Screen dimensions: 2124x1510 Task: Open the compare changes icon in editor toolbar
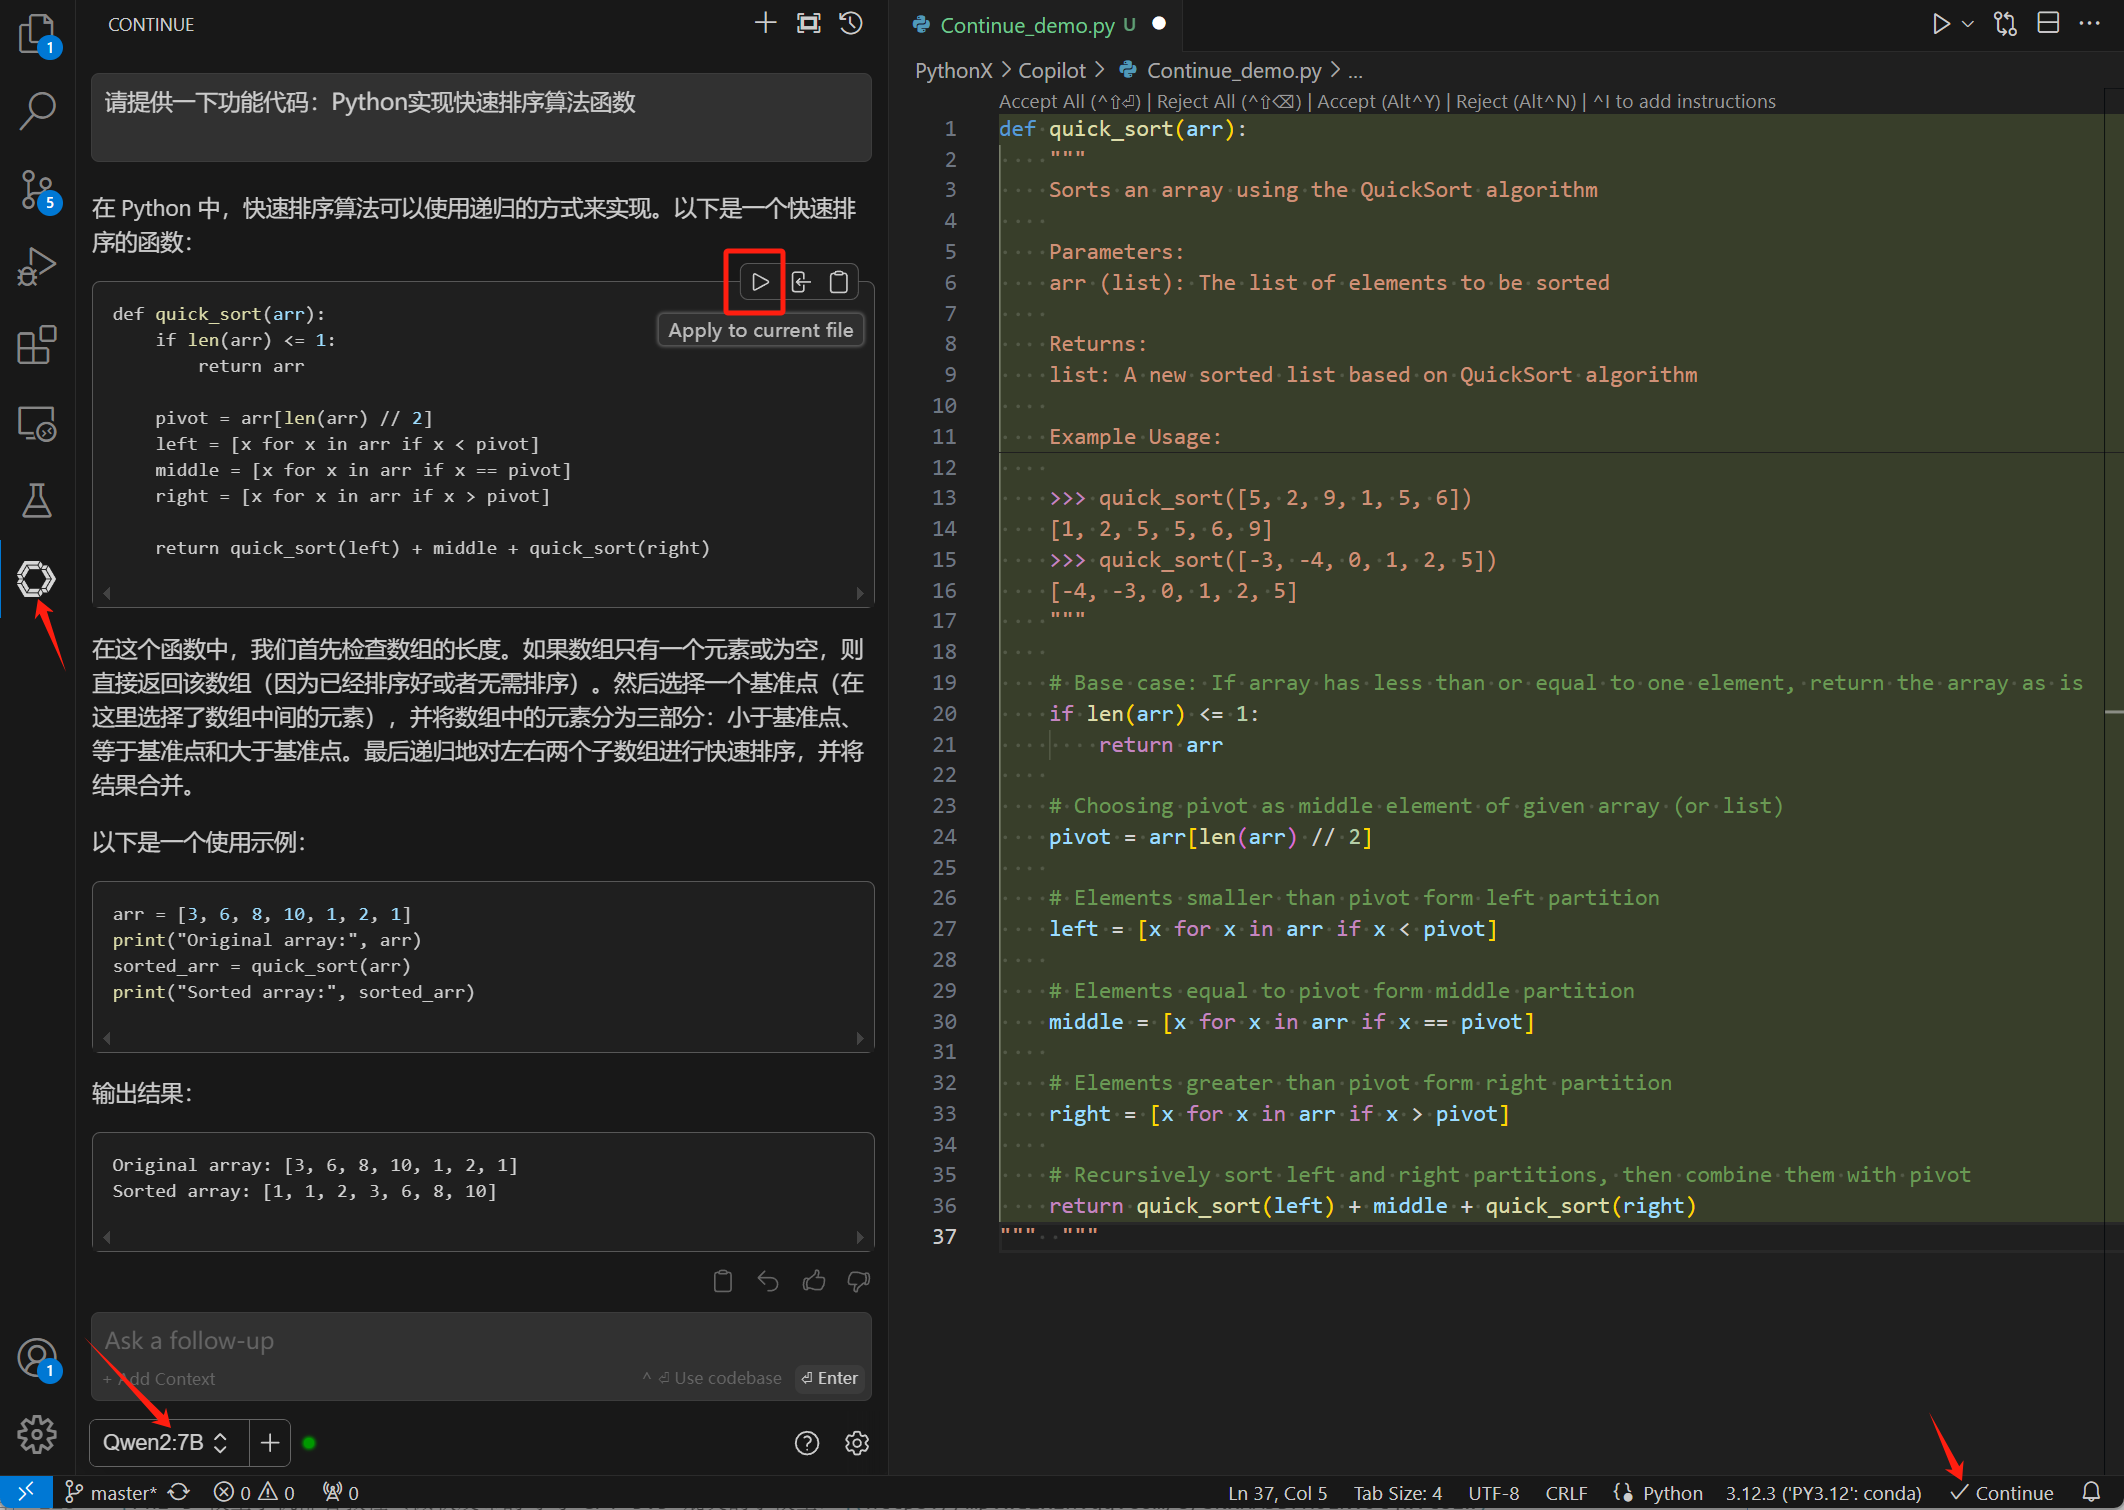tap(2005, 24)
